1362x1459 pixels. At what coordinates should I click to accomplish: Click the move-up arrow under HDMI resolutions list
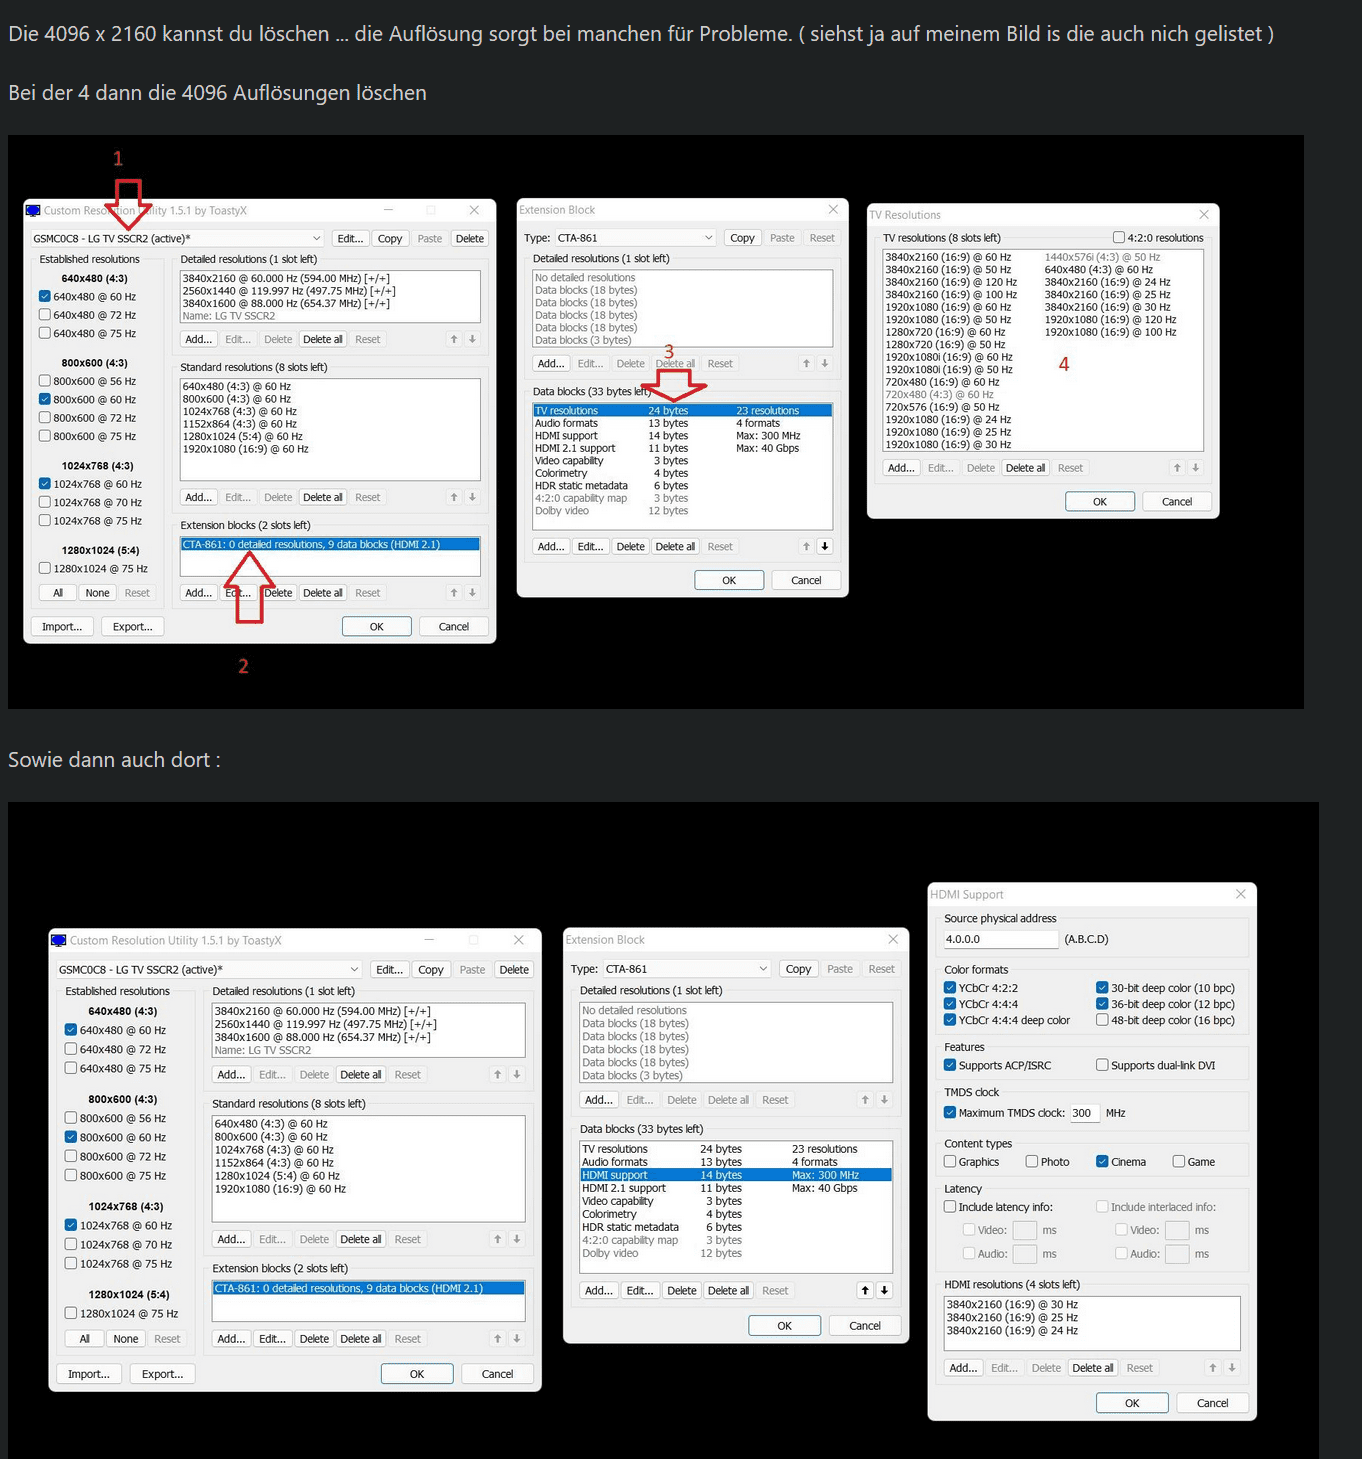[1213, 1368]
